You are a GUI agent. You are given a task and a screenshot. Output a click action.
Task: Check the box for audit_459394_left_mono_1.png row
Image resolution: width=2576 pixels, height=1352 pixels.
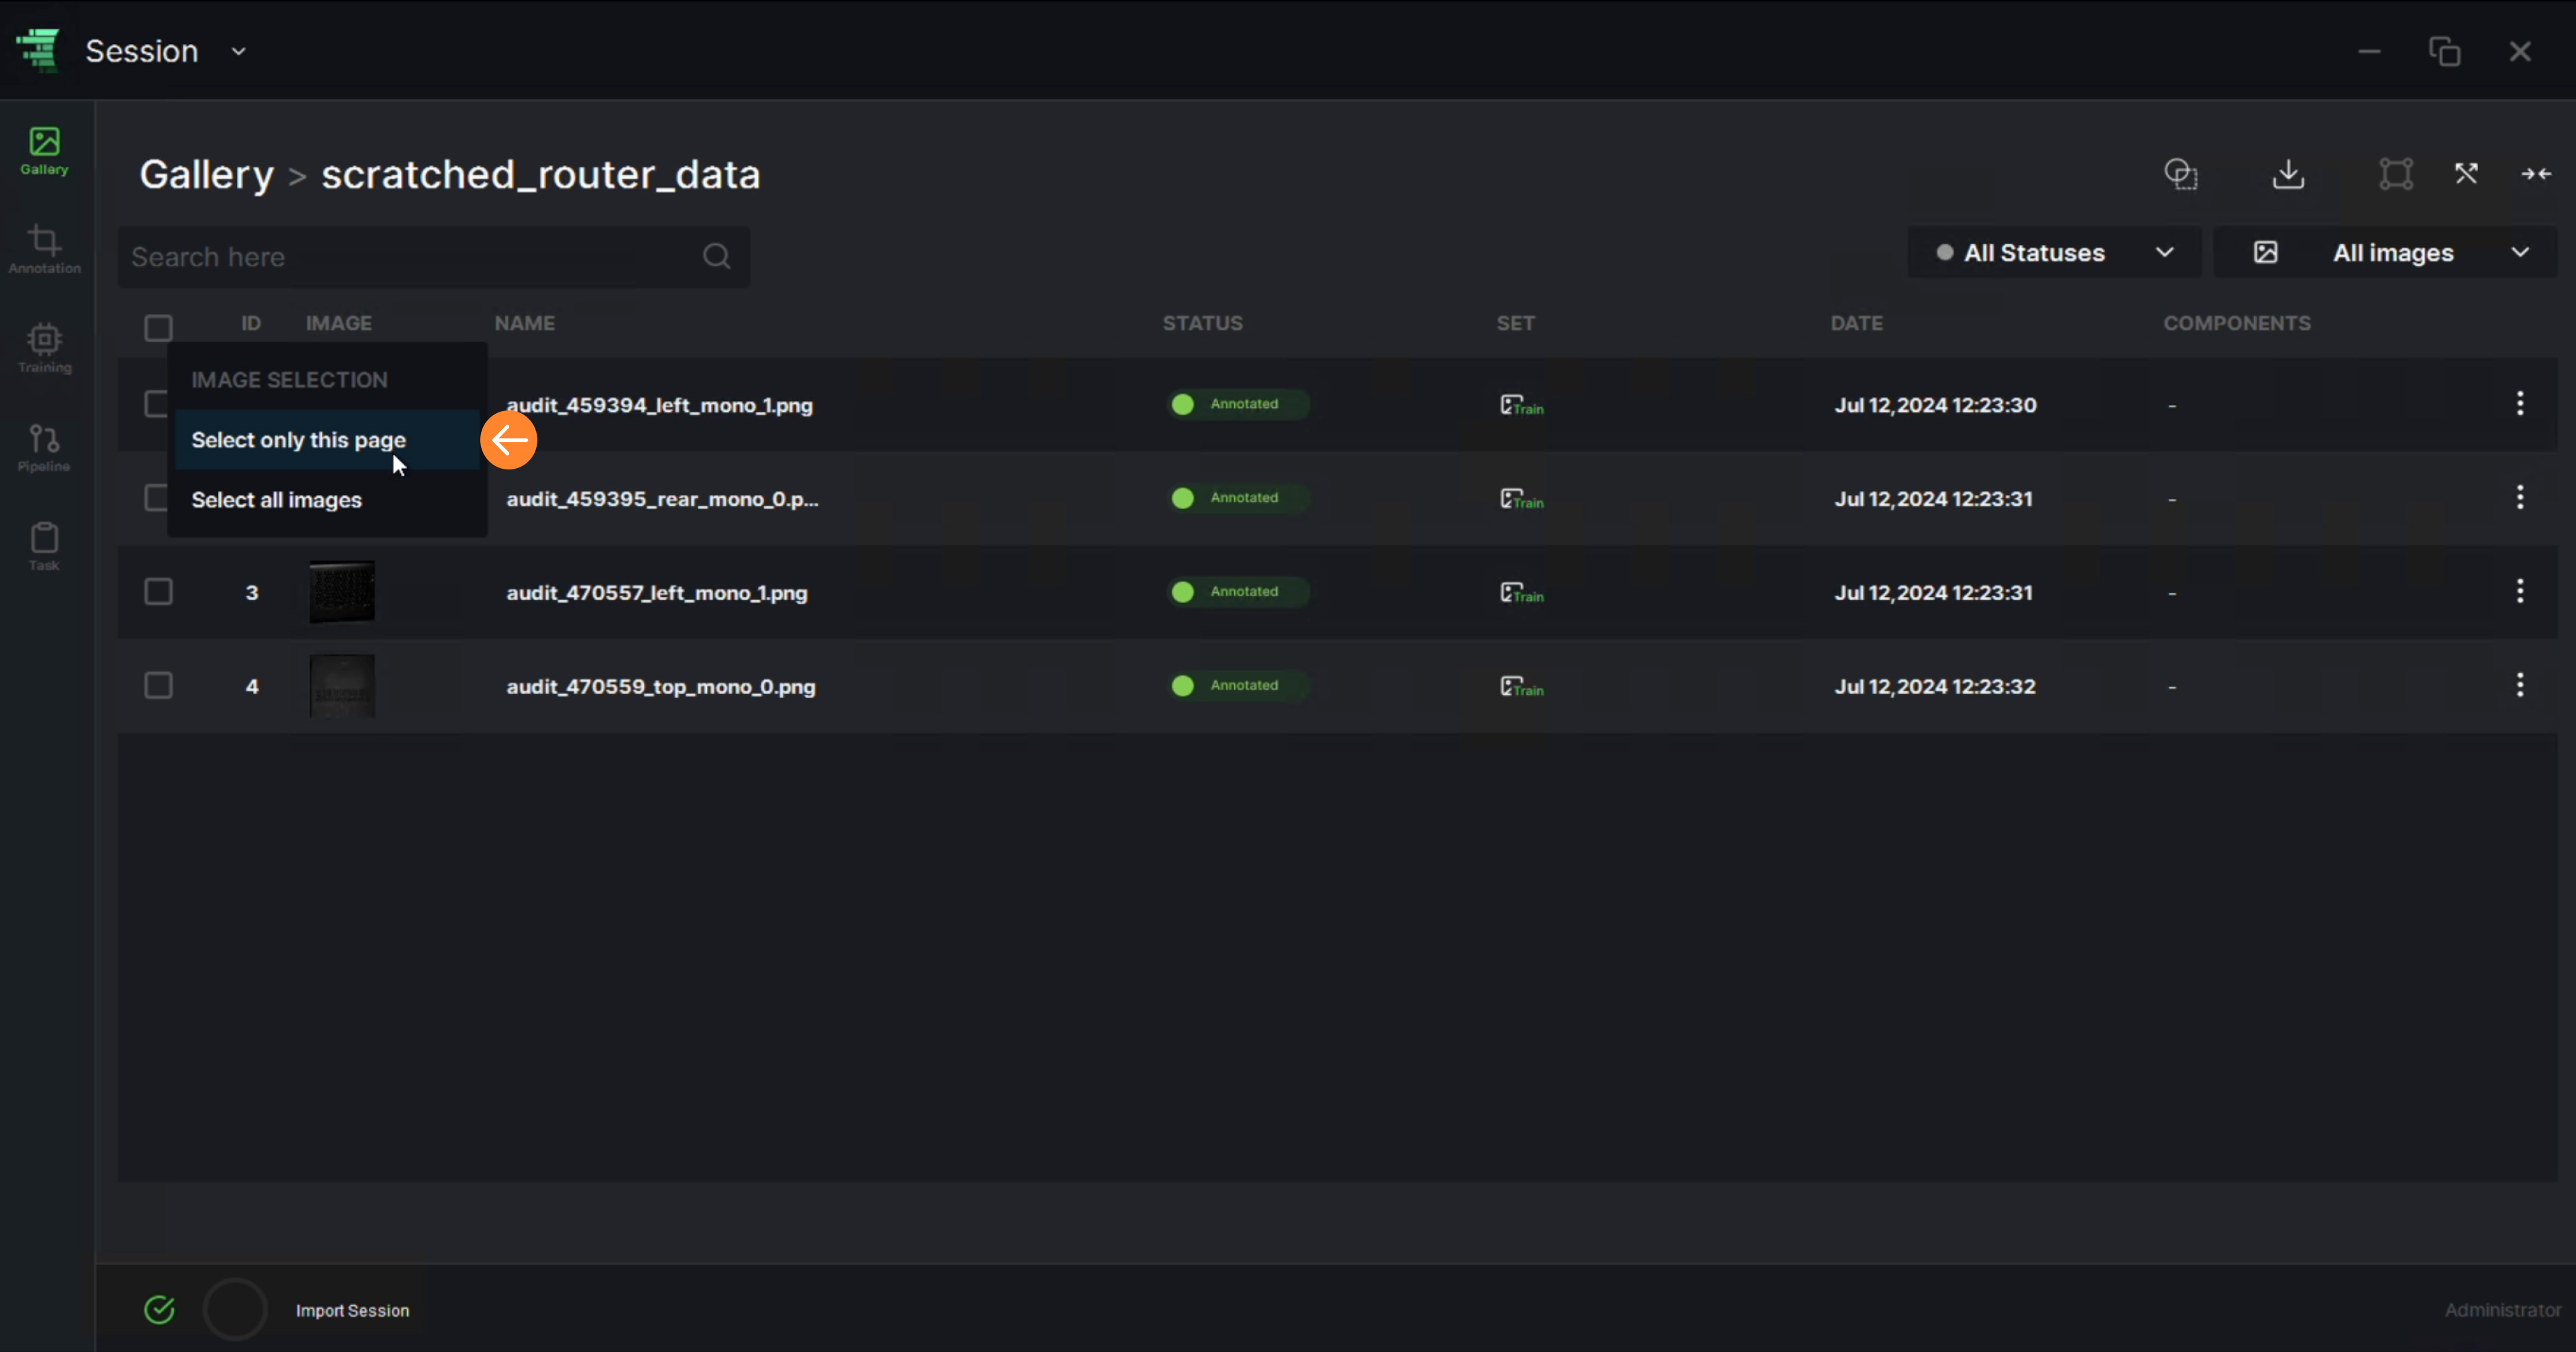[x=155, y=404]
